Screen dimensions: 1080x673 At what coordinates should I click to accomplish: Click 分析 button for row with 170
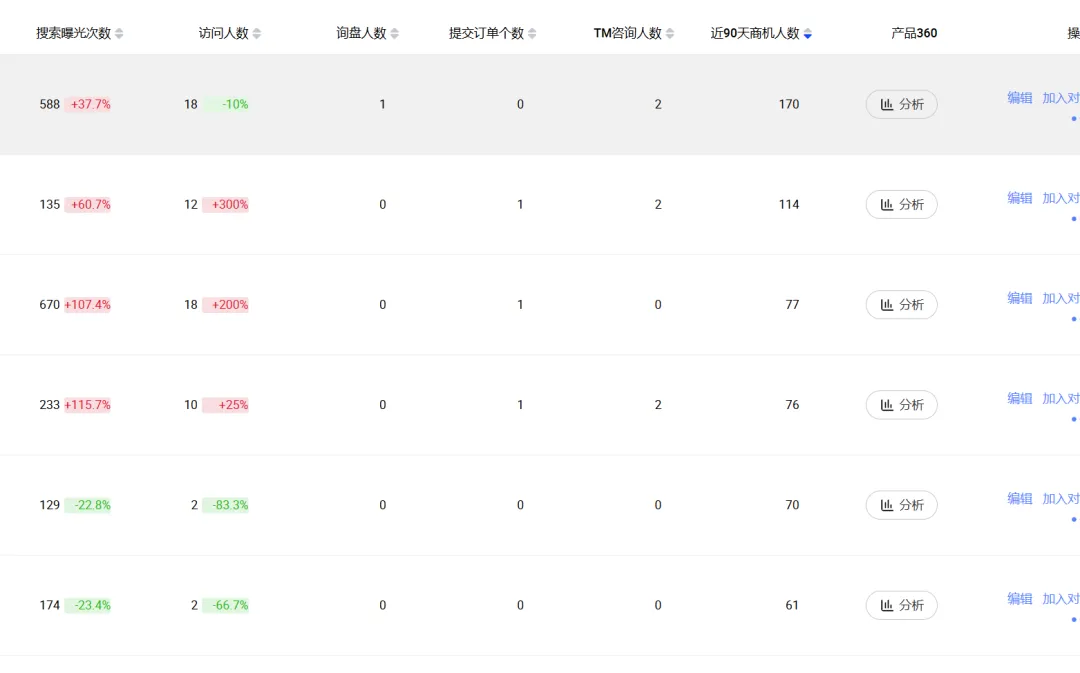point(901,104)
